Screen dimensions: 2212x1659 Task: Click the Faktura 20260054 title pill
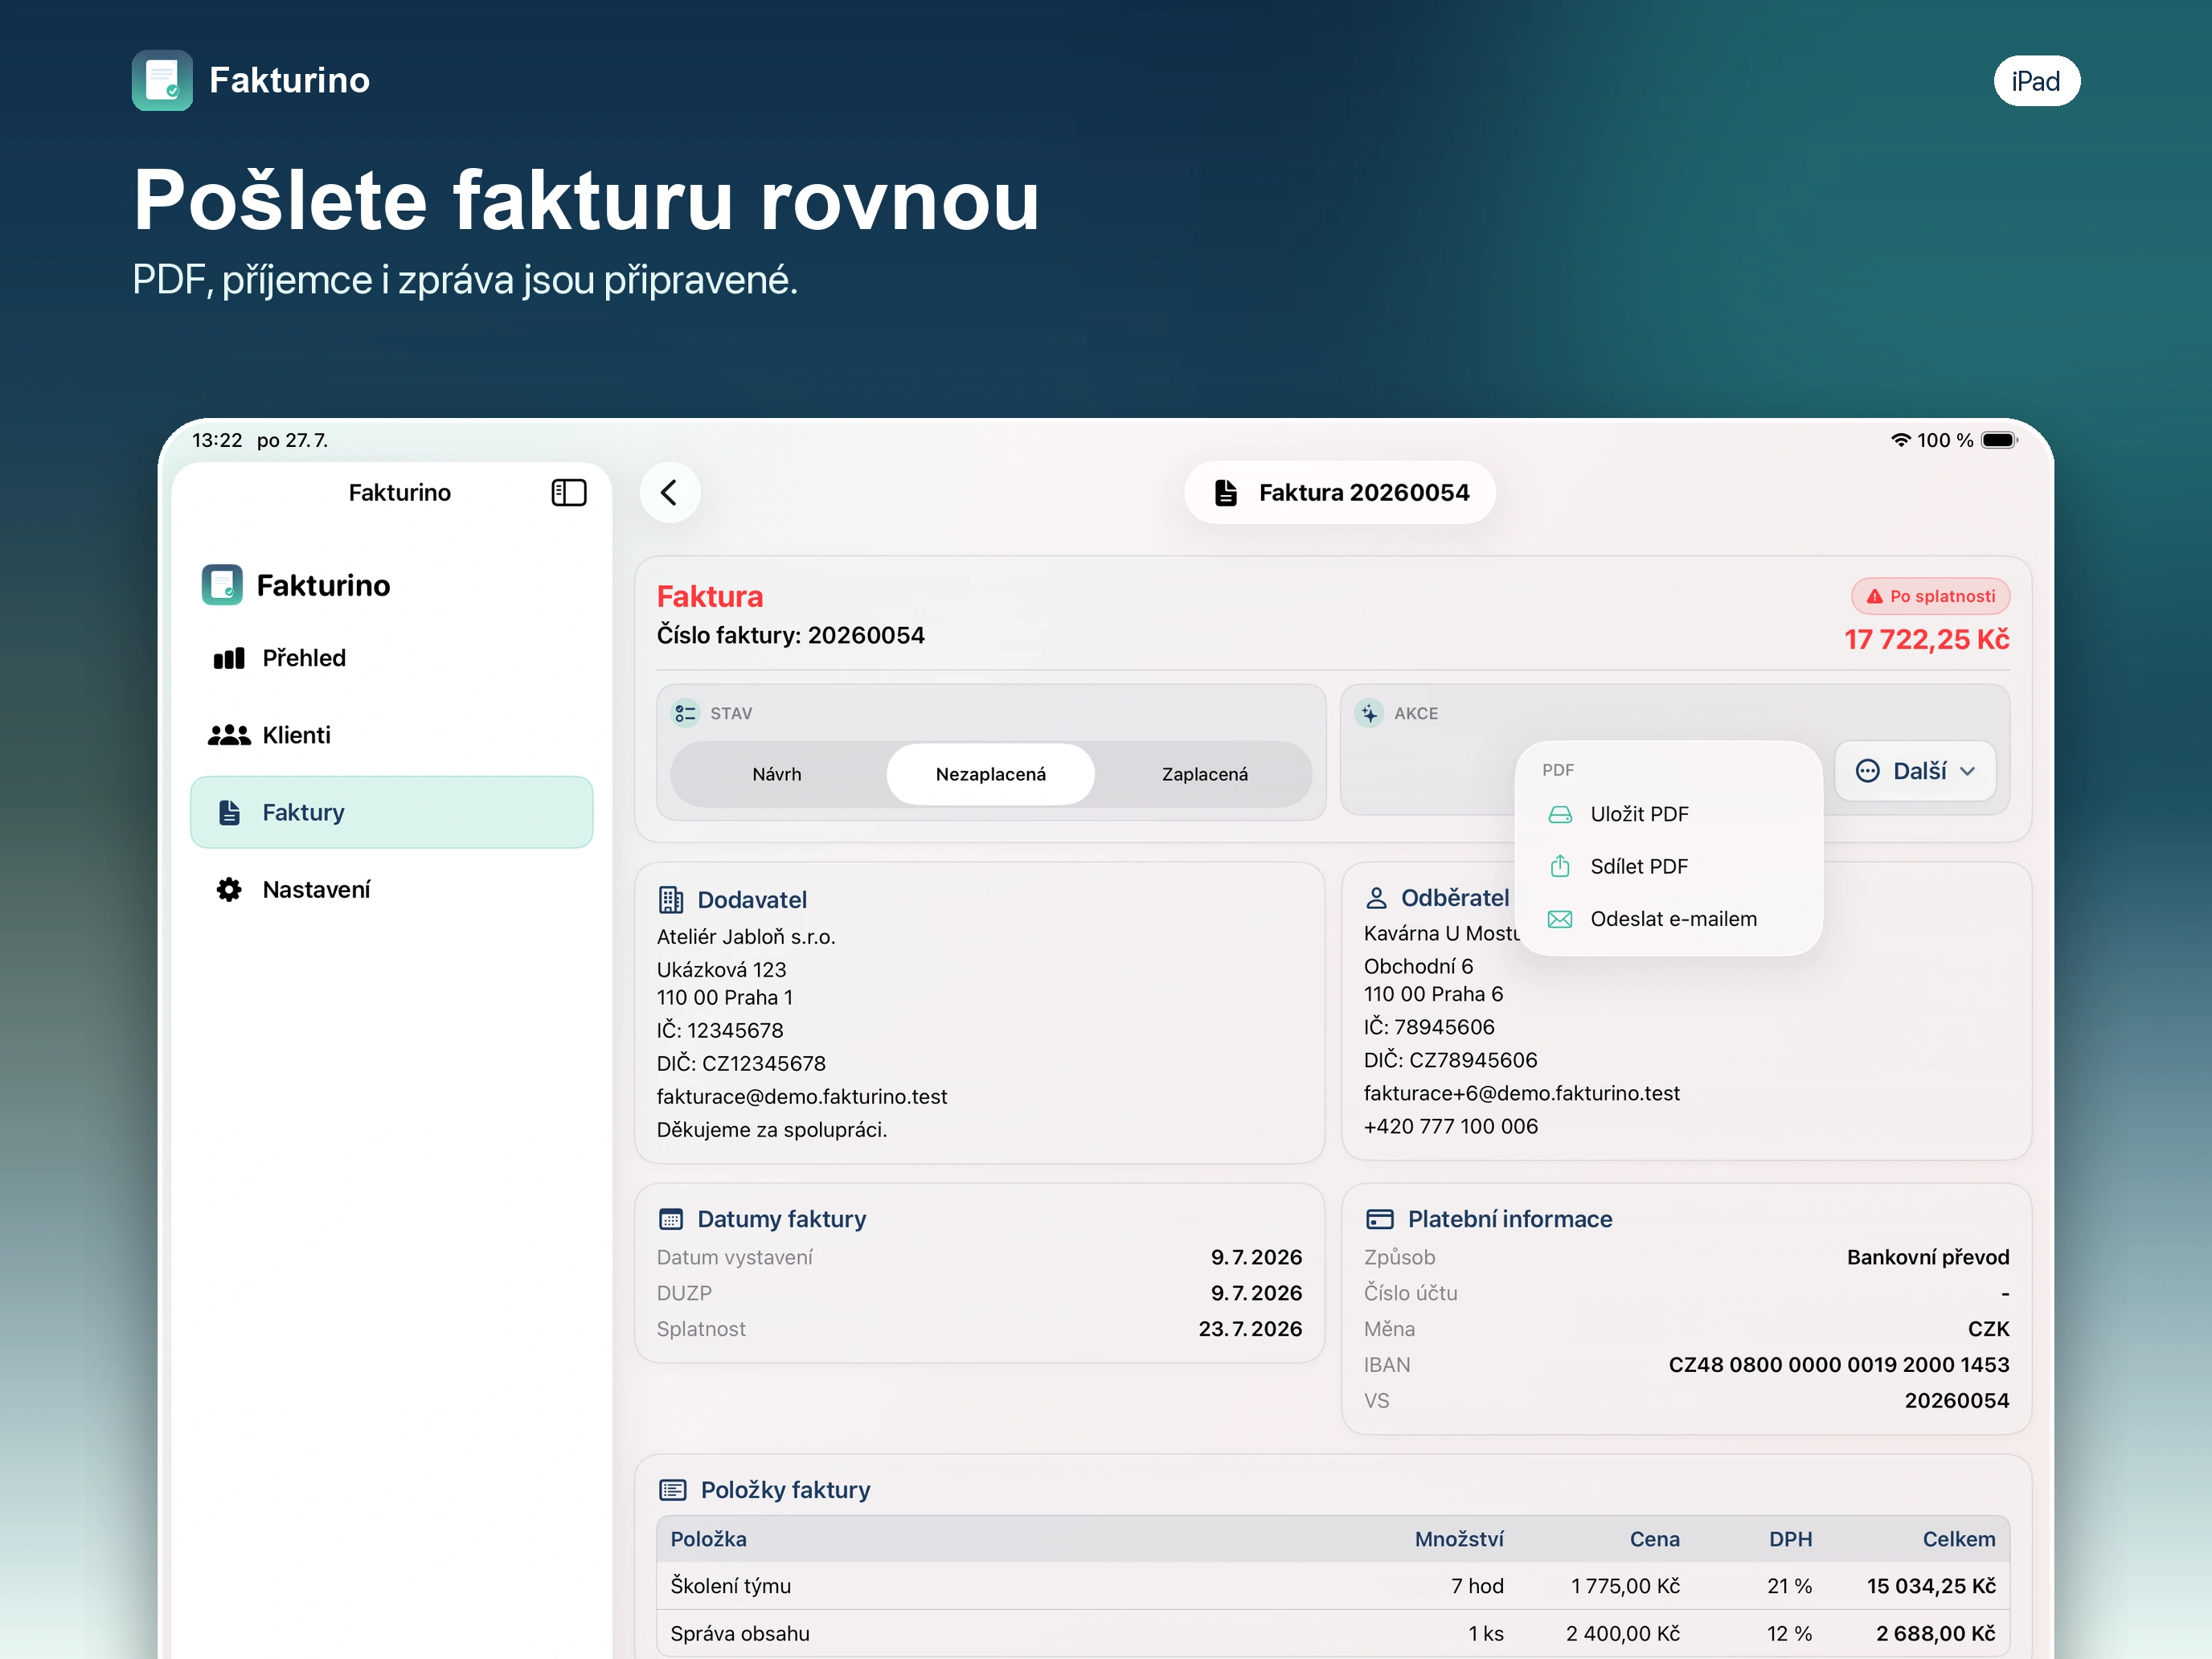[1340, 492]
